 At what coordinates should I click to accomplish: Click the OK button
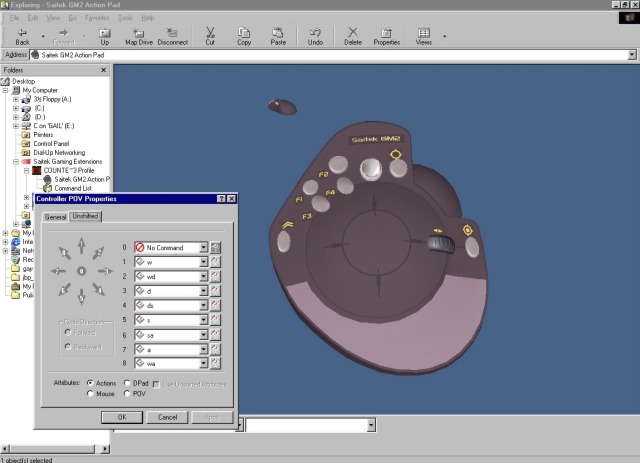[x=121, y=417]
